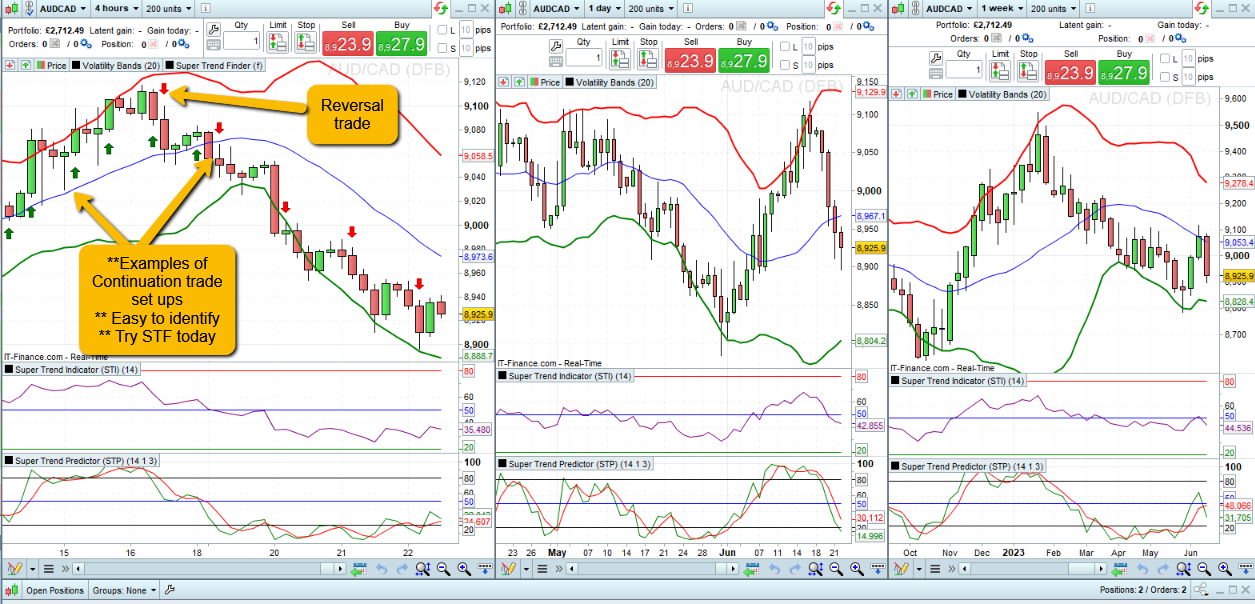Enable the L checkbox in 4 hours chart

[x=442, y=29]
